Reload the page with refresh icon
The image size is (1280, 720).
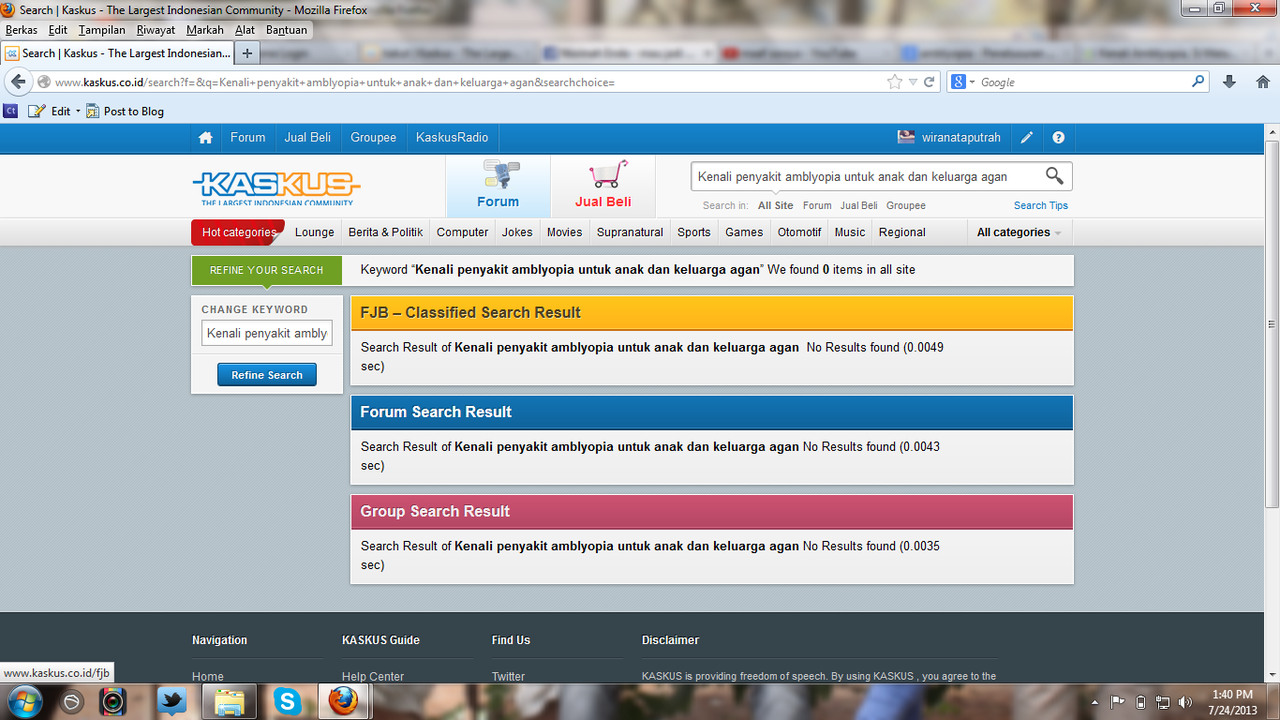click(929, 82)
